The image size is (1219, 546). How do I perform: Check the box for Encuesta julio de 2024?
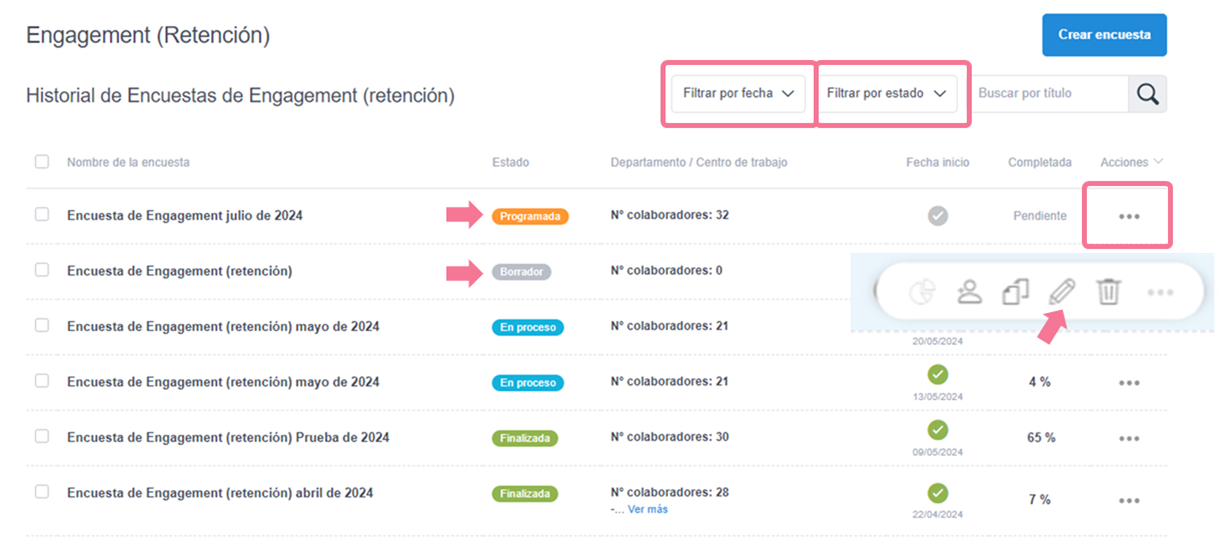tap(42, 214)
